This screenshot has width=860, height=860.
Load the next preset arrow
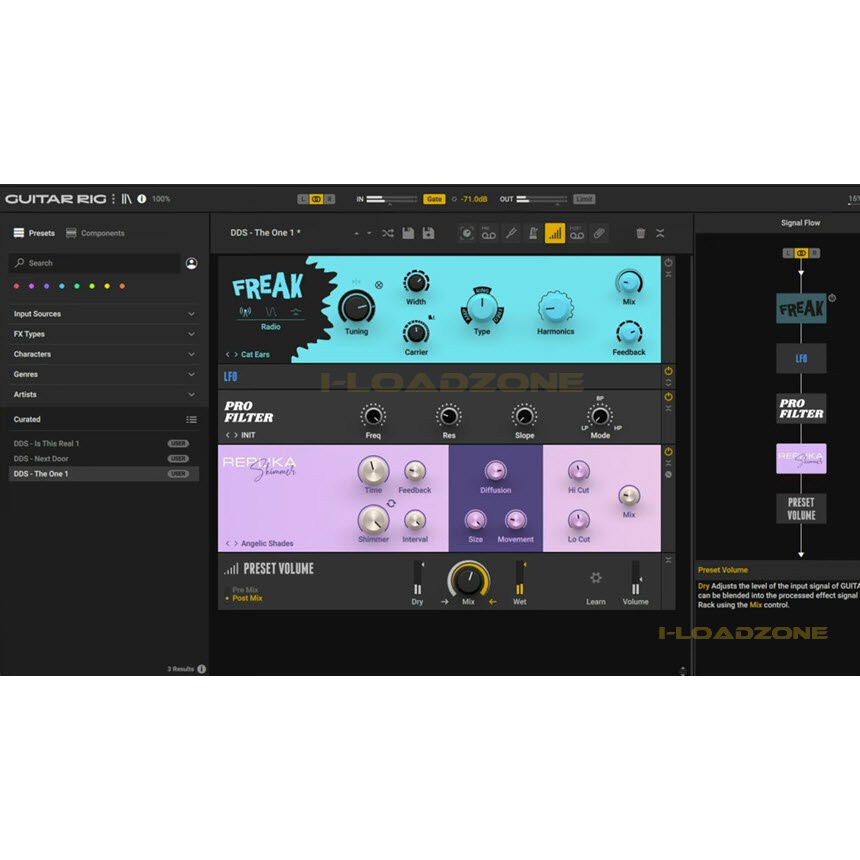tap(369, 234)
